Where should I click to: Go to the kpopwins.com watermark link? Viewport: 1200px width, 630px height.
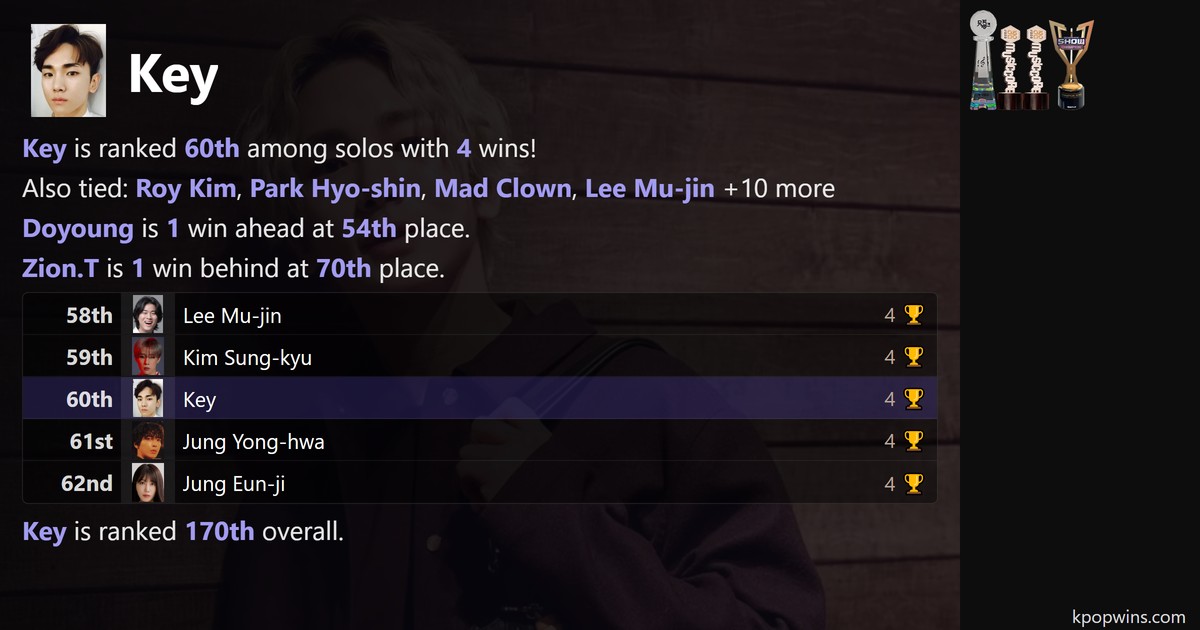1125,617
